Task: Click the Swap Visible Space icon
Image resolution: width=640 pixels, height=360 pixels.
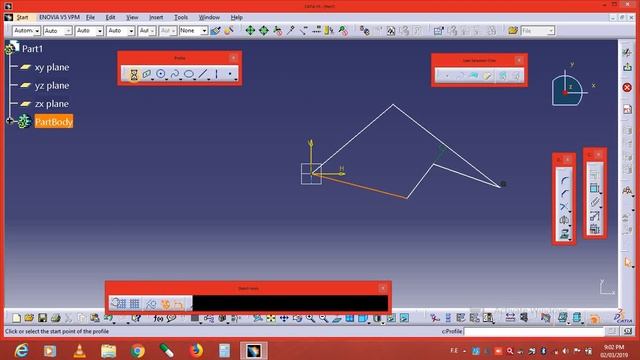Action: point(404,318)
